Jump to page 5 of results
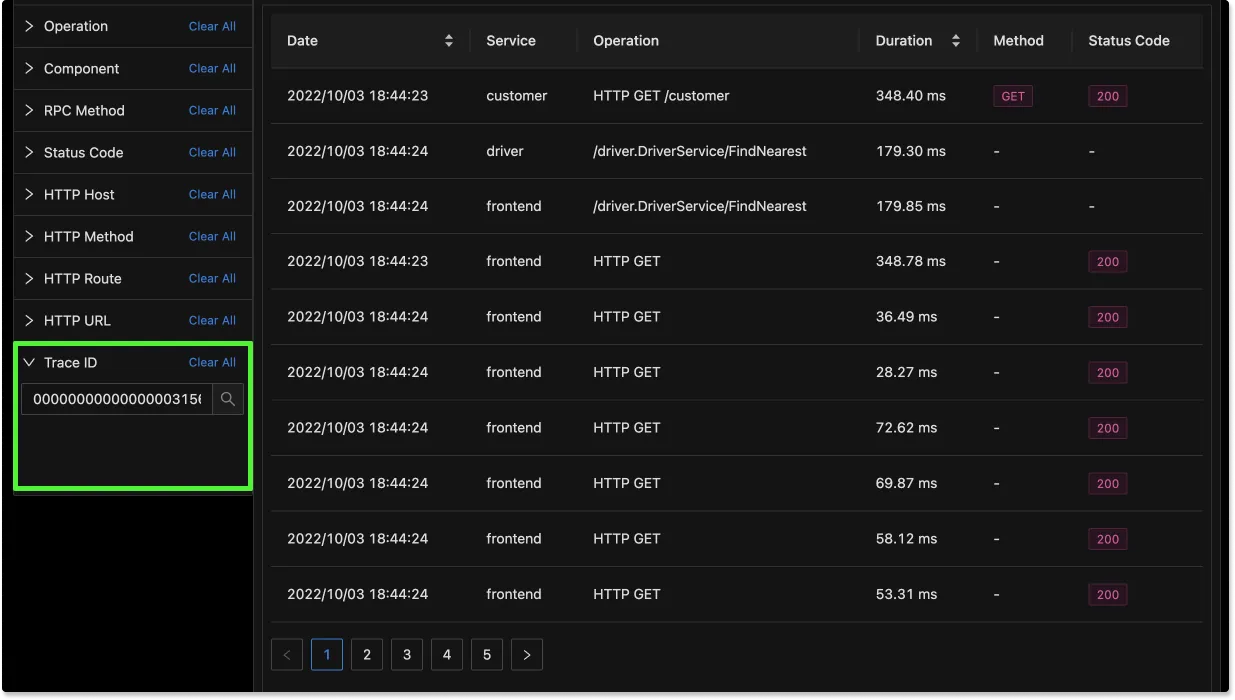1235x700 pixels. tap(487, 655)
